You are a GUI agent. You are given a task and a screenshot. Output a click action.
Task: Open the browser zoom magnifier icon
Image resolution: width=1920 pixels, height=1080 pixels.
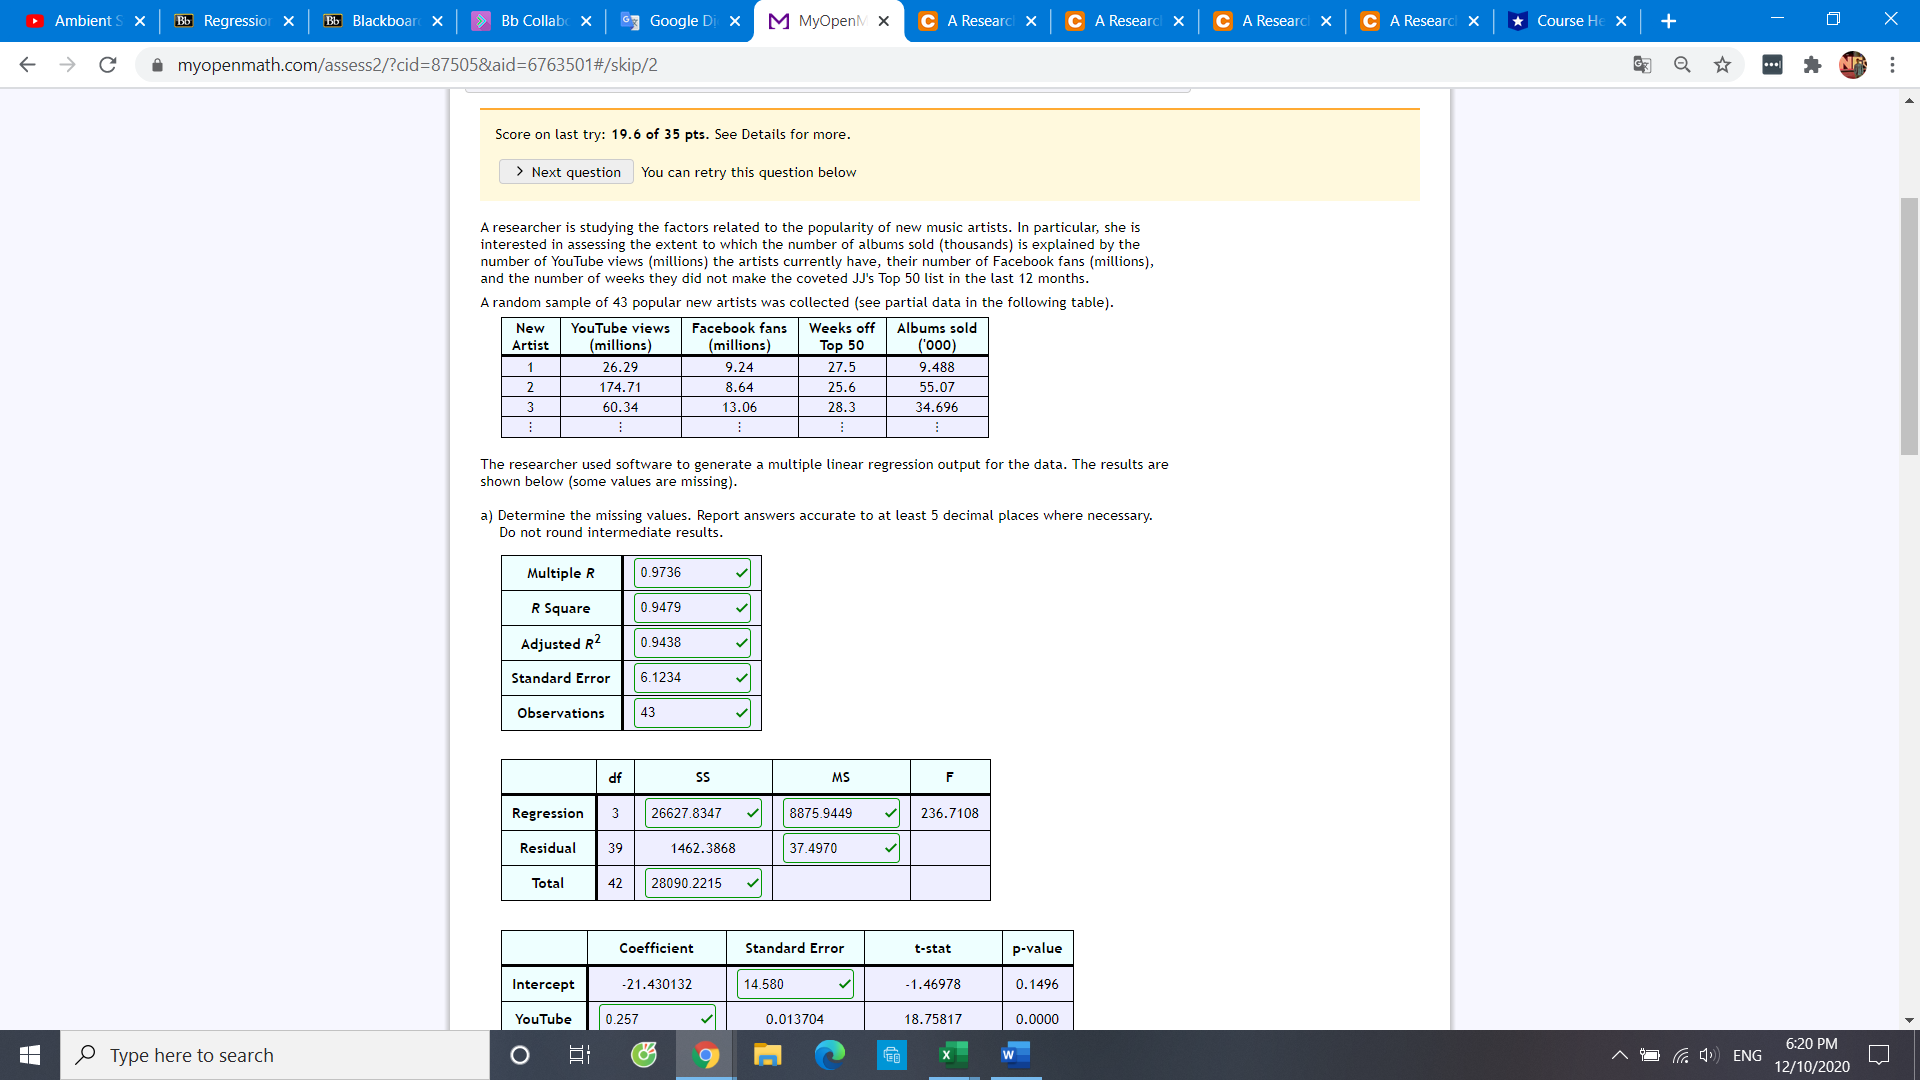(1682, 65)
